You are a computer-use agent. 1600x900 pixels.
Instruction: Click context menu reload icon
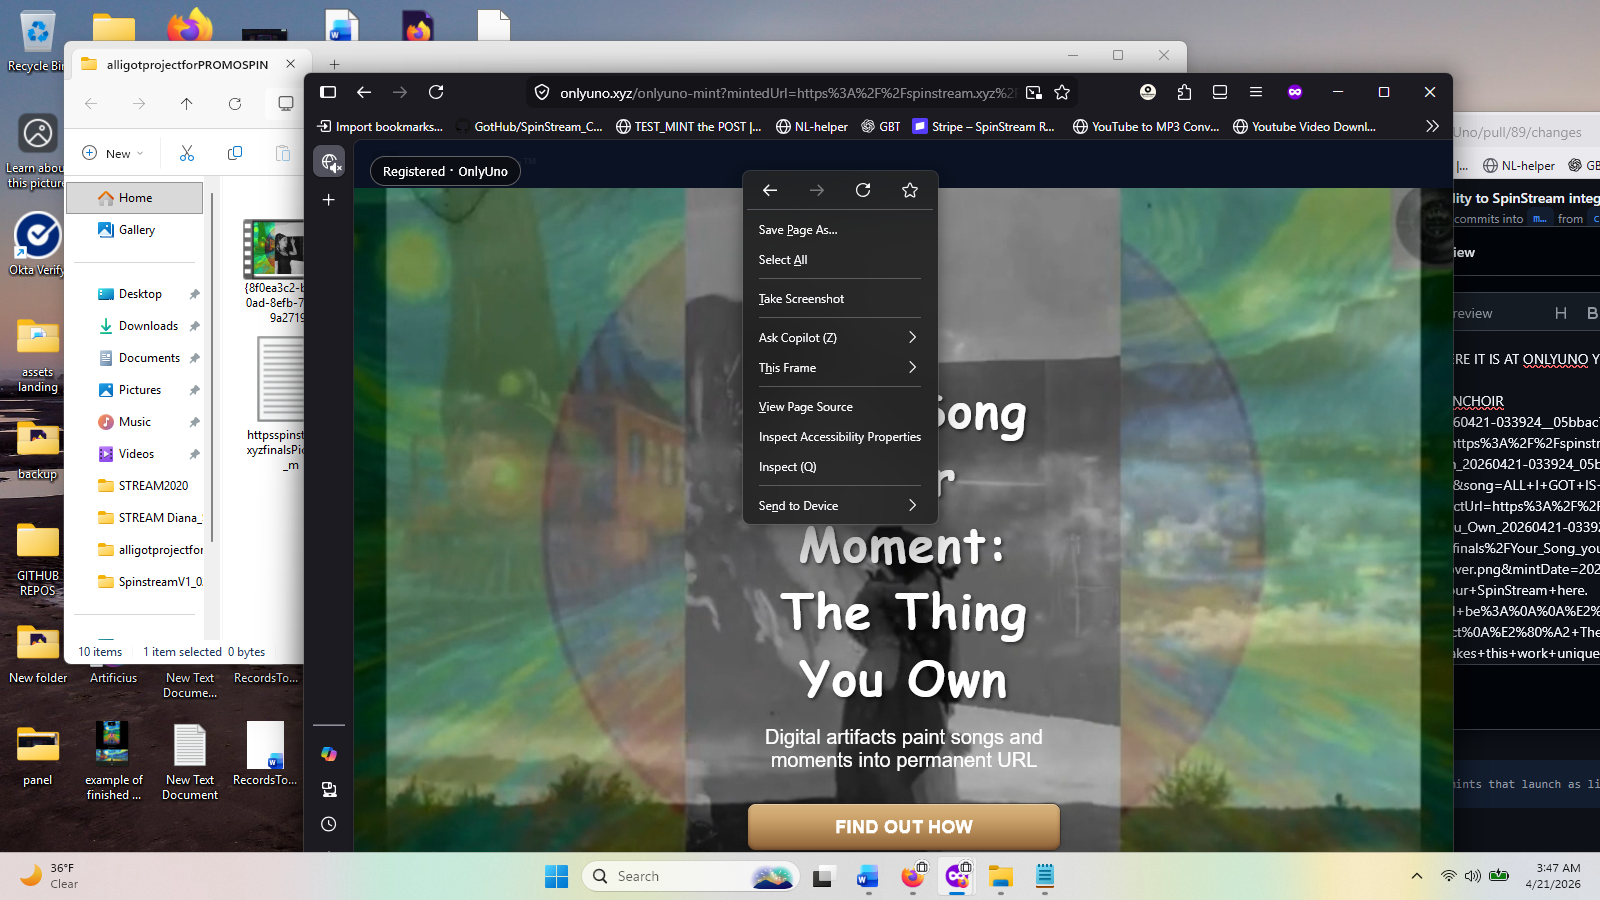pyautogui.click(x=863, y=190)
